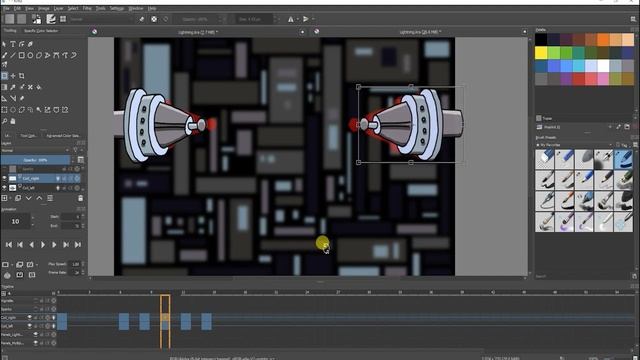Switch to Advanced Color Selector tab
Viewport: 640px width, 360px height.
click(x=62, y=136)
